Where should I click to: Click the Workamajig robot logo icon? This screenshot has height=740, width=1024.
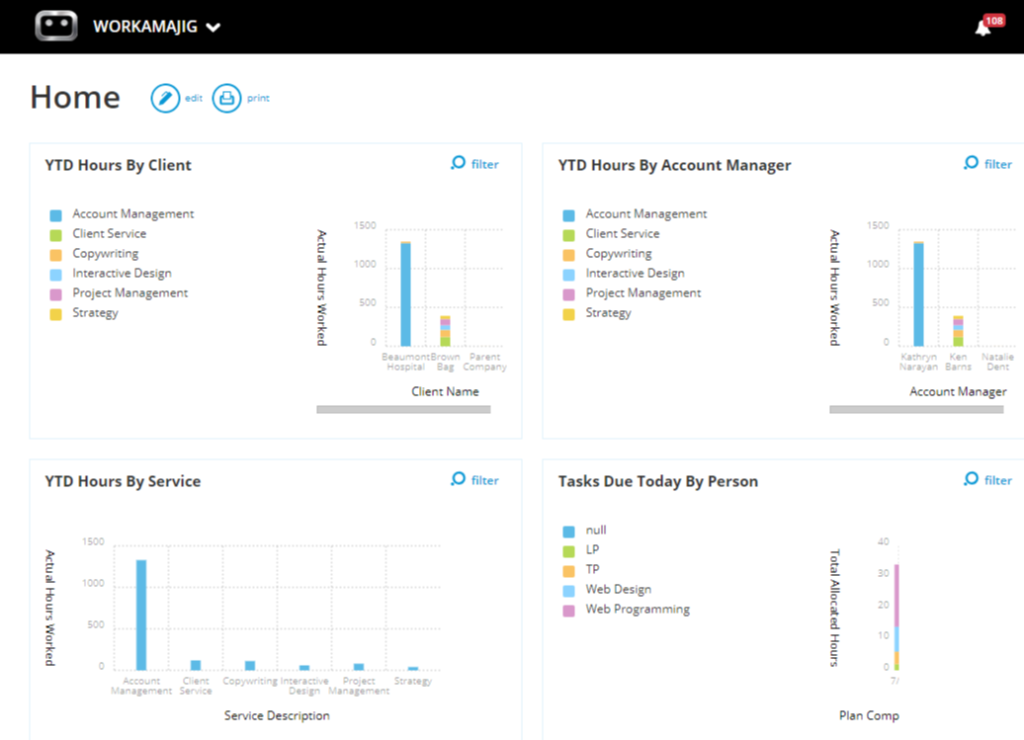56,26
